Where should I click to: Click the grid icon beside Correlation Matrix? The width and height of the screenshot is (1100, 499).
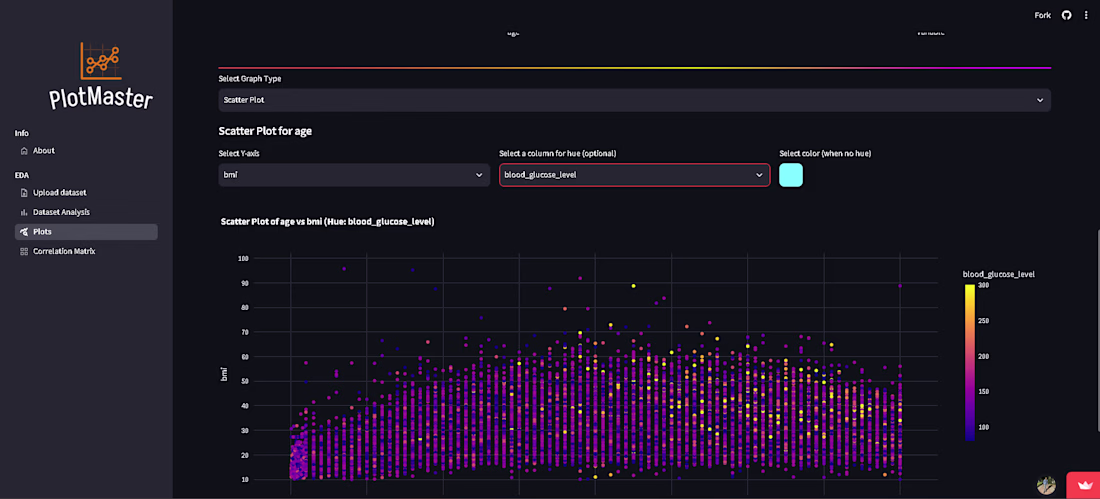pos(25,251)
